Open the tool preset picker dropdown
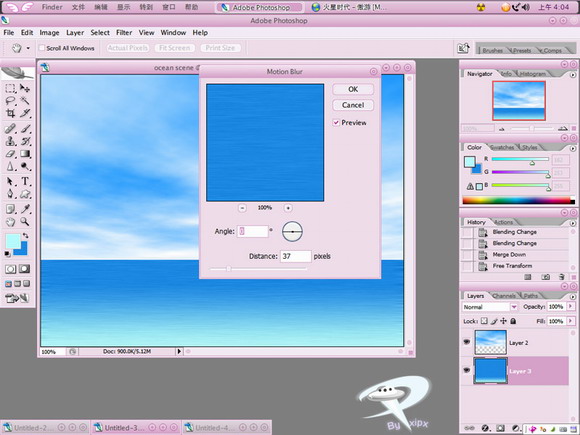The width and height of the screenshot is (580, 435). tap(28, 48)
